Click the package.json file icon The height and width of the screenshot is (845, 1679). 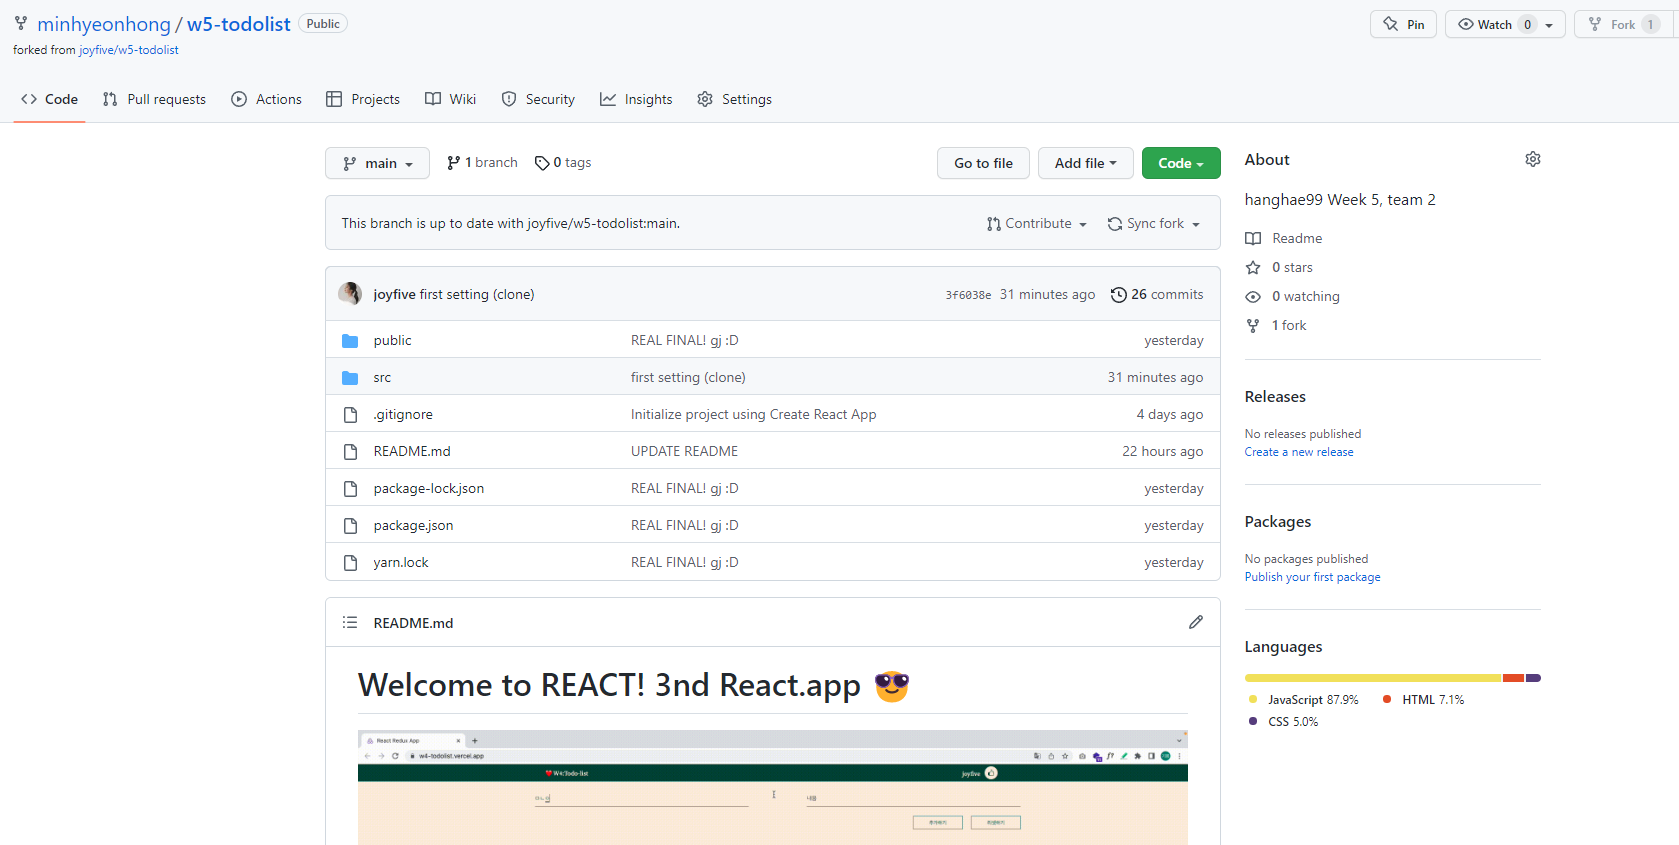[x=350, y=526]
